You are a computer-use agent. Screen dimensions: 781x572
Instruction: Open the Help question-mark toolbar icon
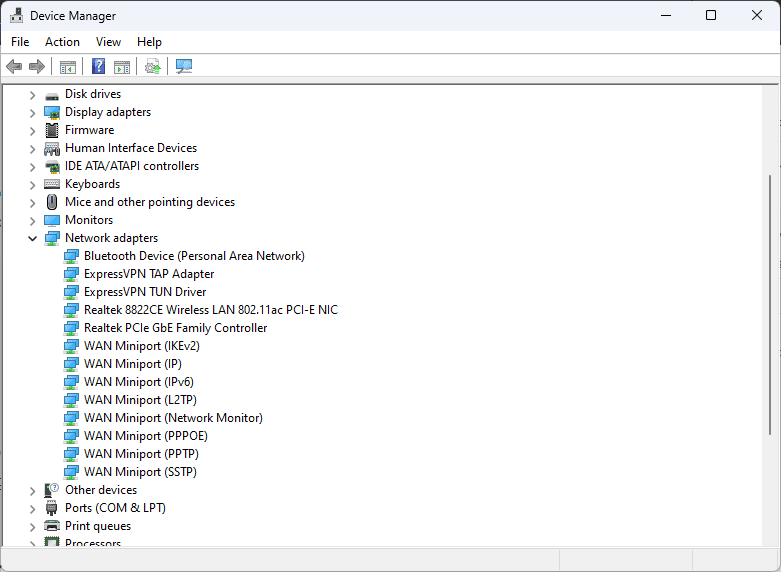[99, 66]
